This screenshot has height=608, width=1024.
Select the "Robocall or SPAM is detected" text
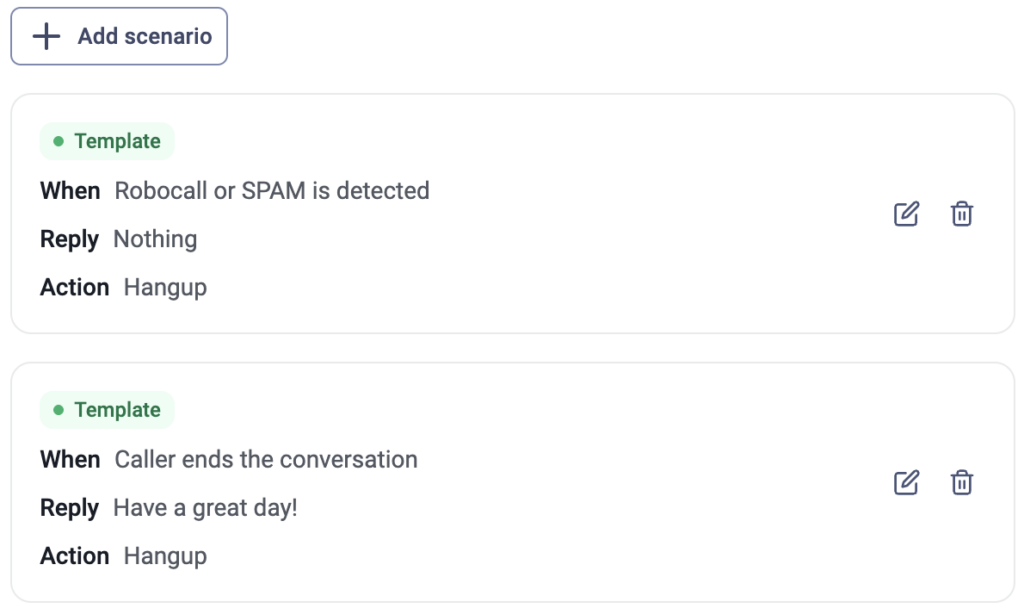pyautogui.click(x=272, y=191)
